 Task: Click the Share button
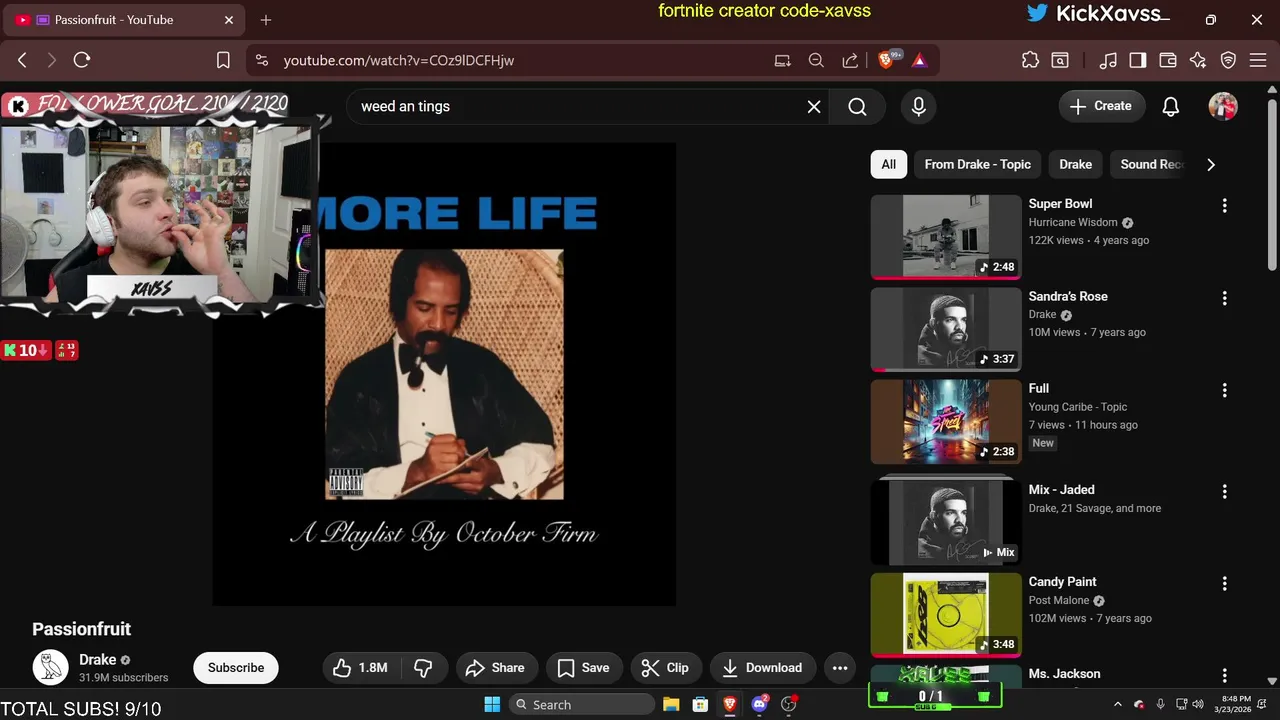pos(497,668)
